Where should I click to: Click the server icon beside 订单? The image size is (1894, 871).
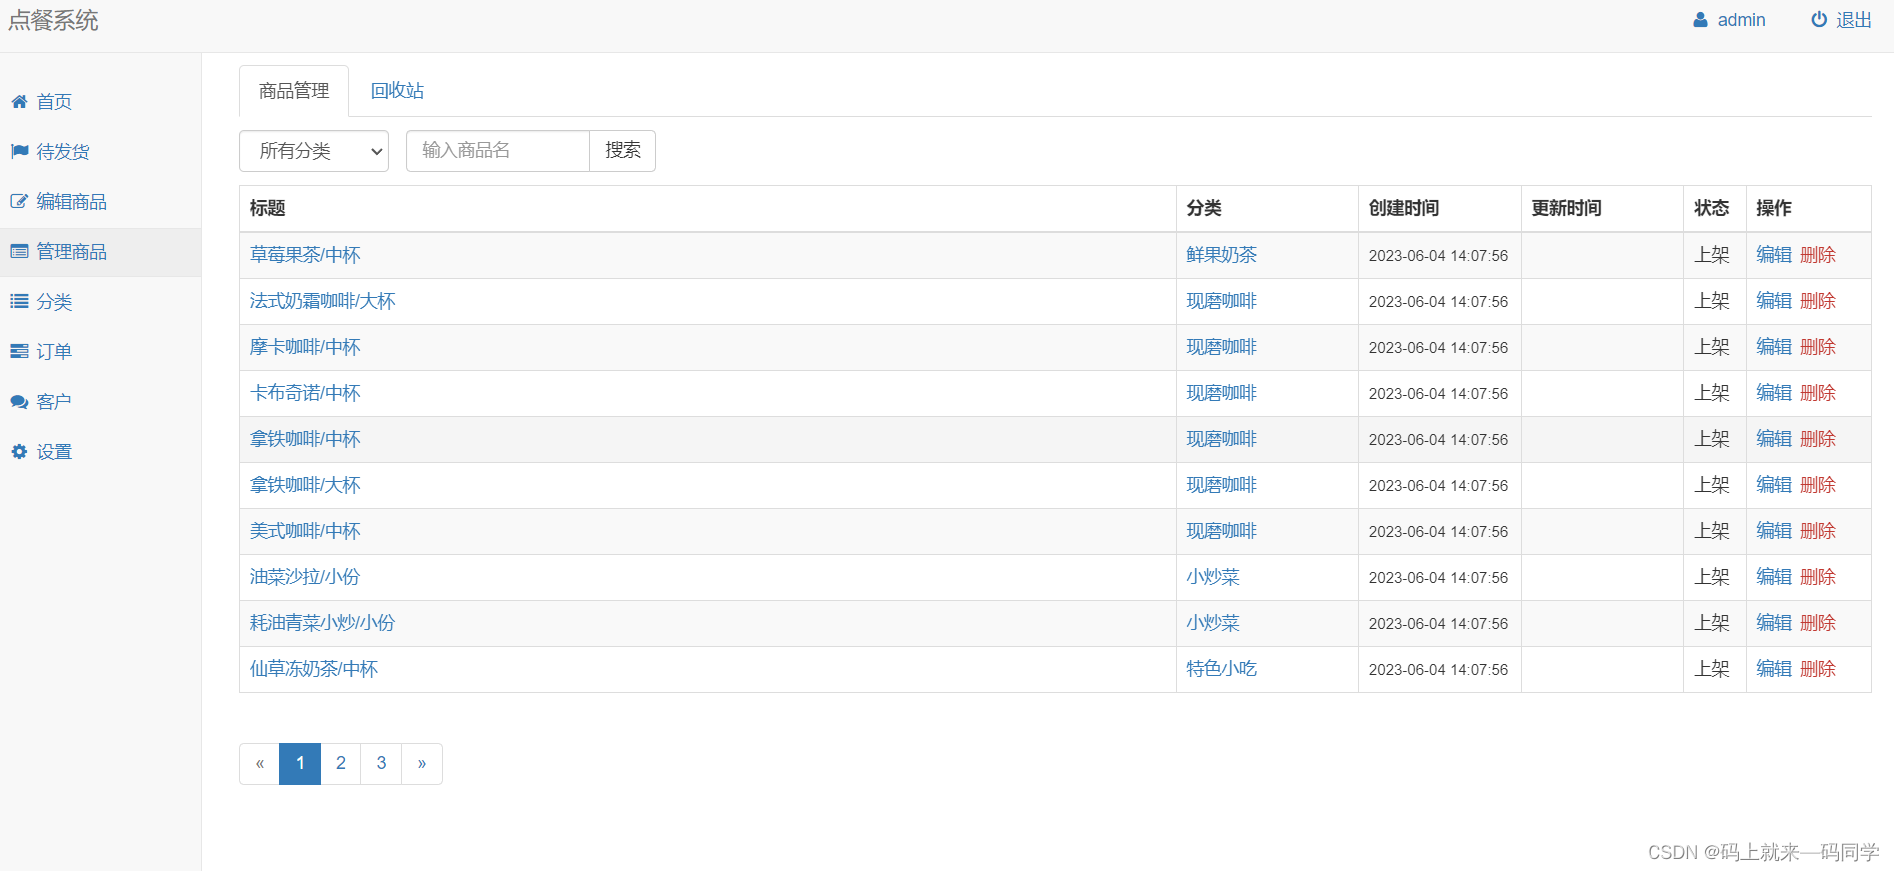19,352
